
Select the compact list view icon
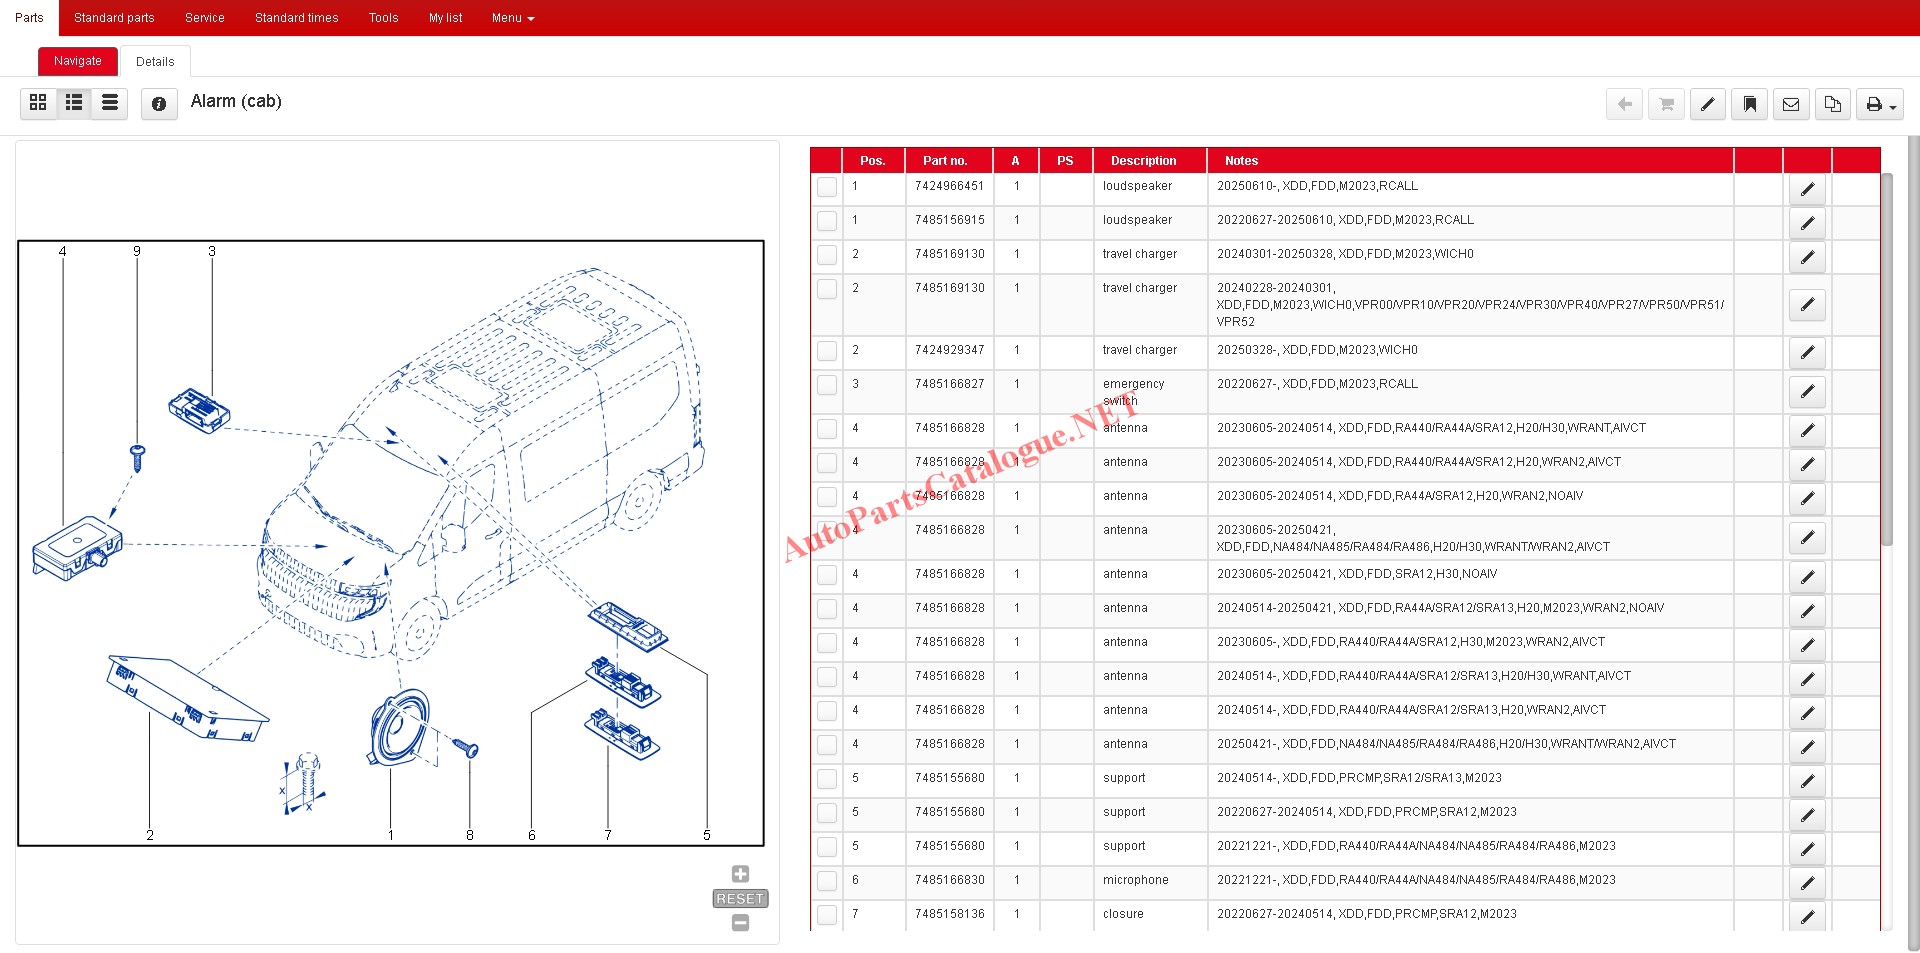tap(110, 102)
